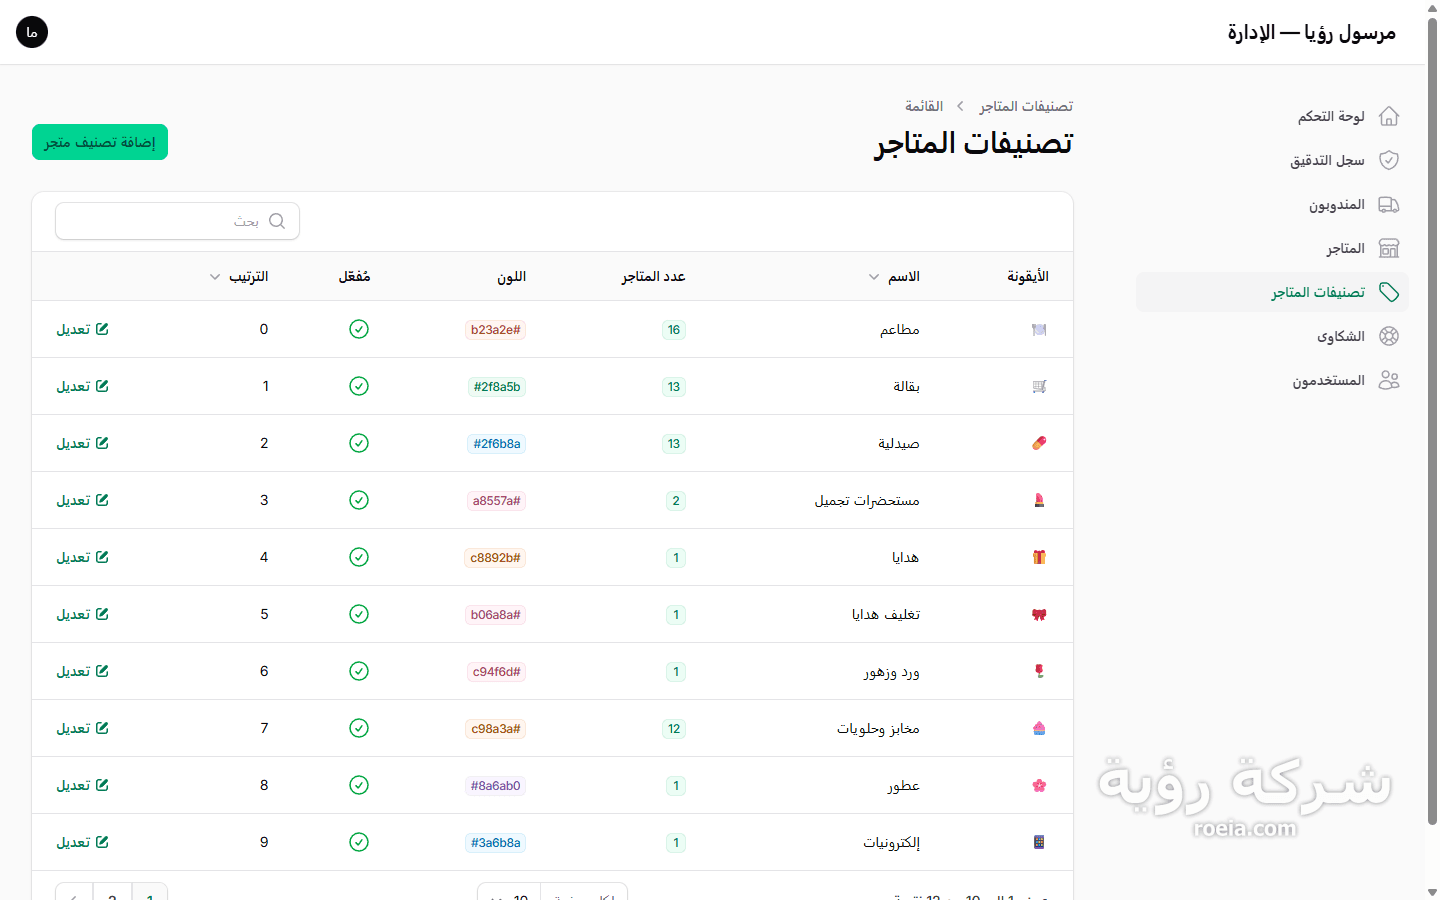This screenshot has width=1440, height=900.
Task: Click the store count 2 for مستحضرات تجميل
Action: pyautogui.click(x=676, y=501)
